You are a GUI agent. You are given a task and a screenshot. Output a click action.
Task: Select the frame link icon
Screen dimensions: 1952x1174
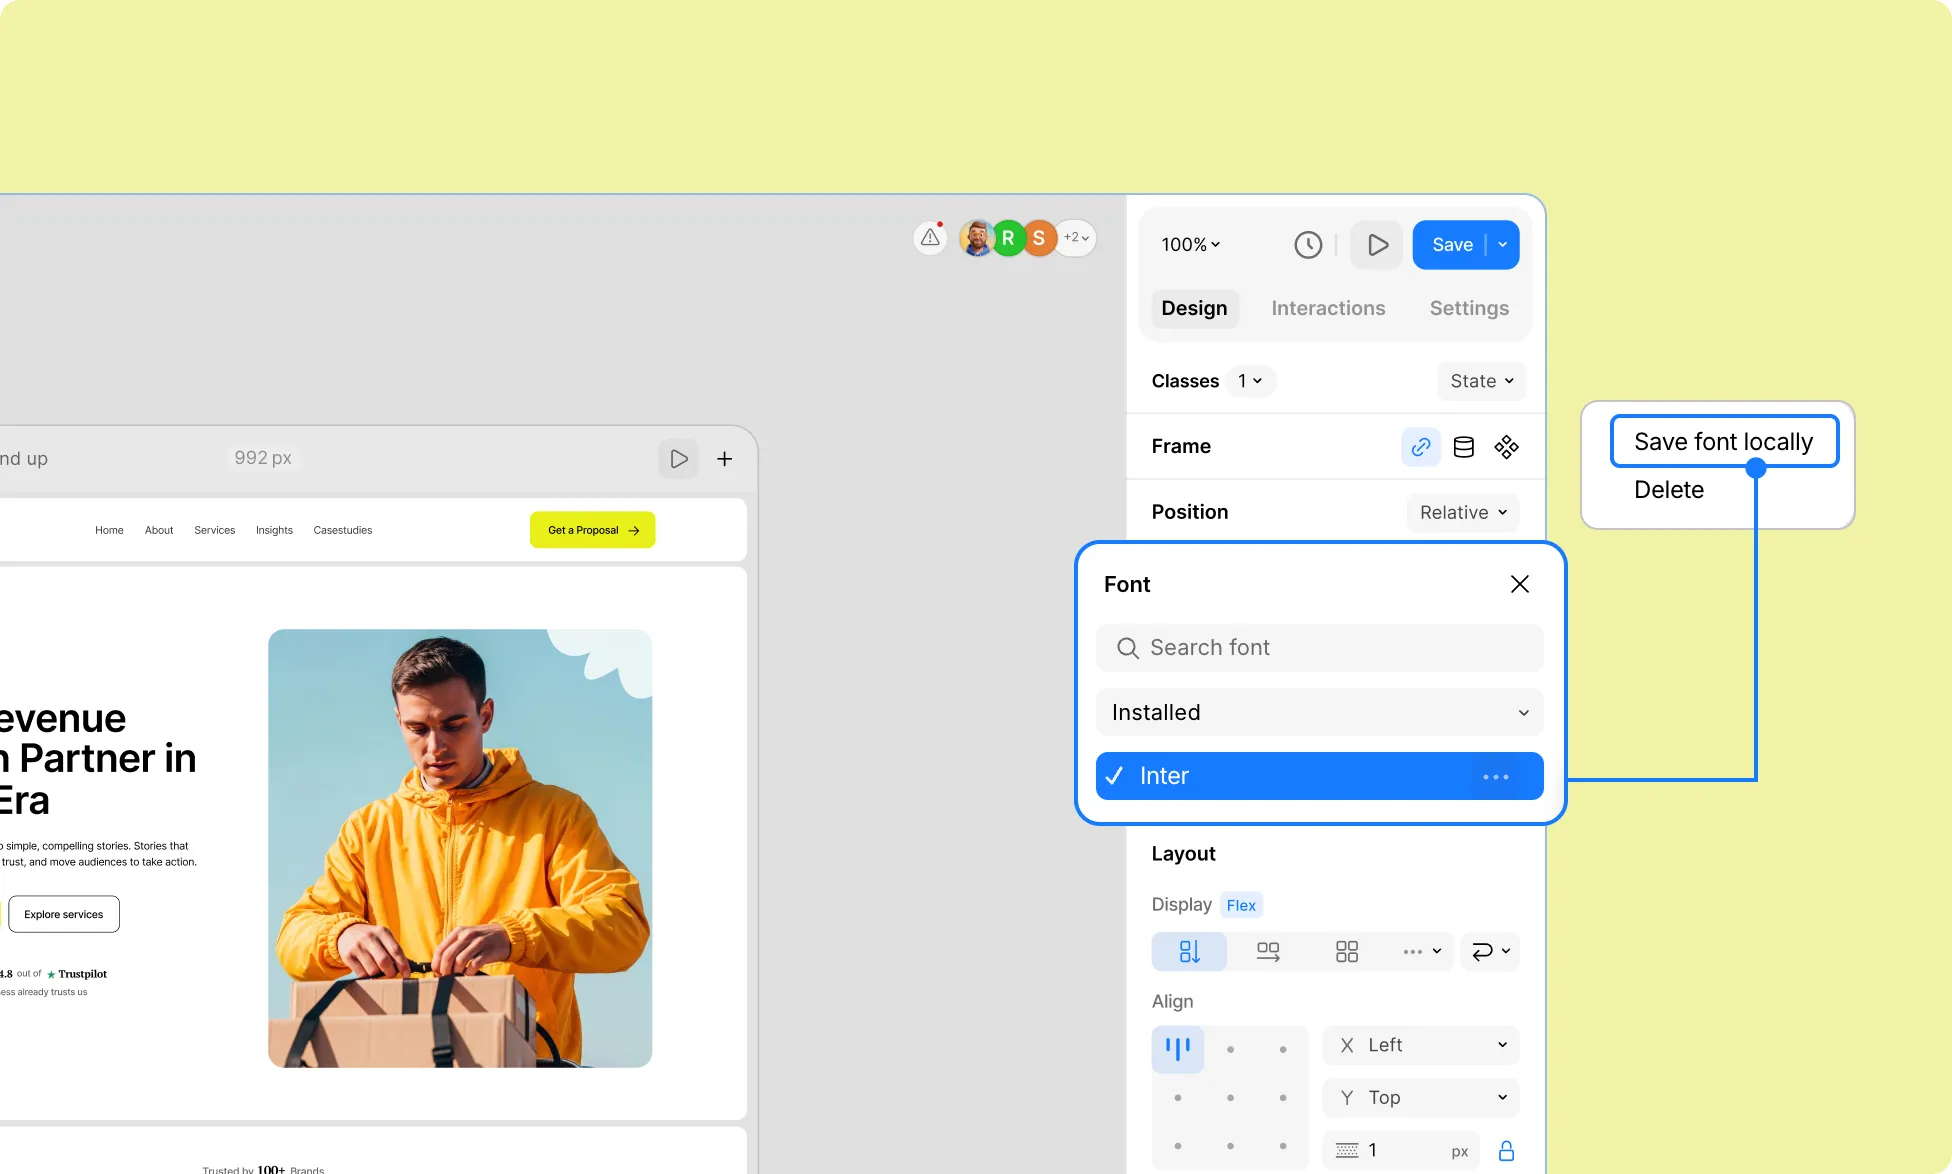(x=1420, y=447)
